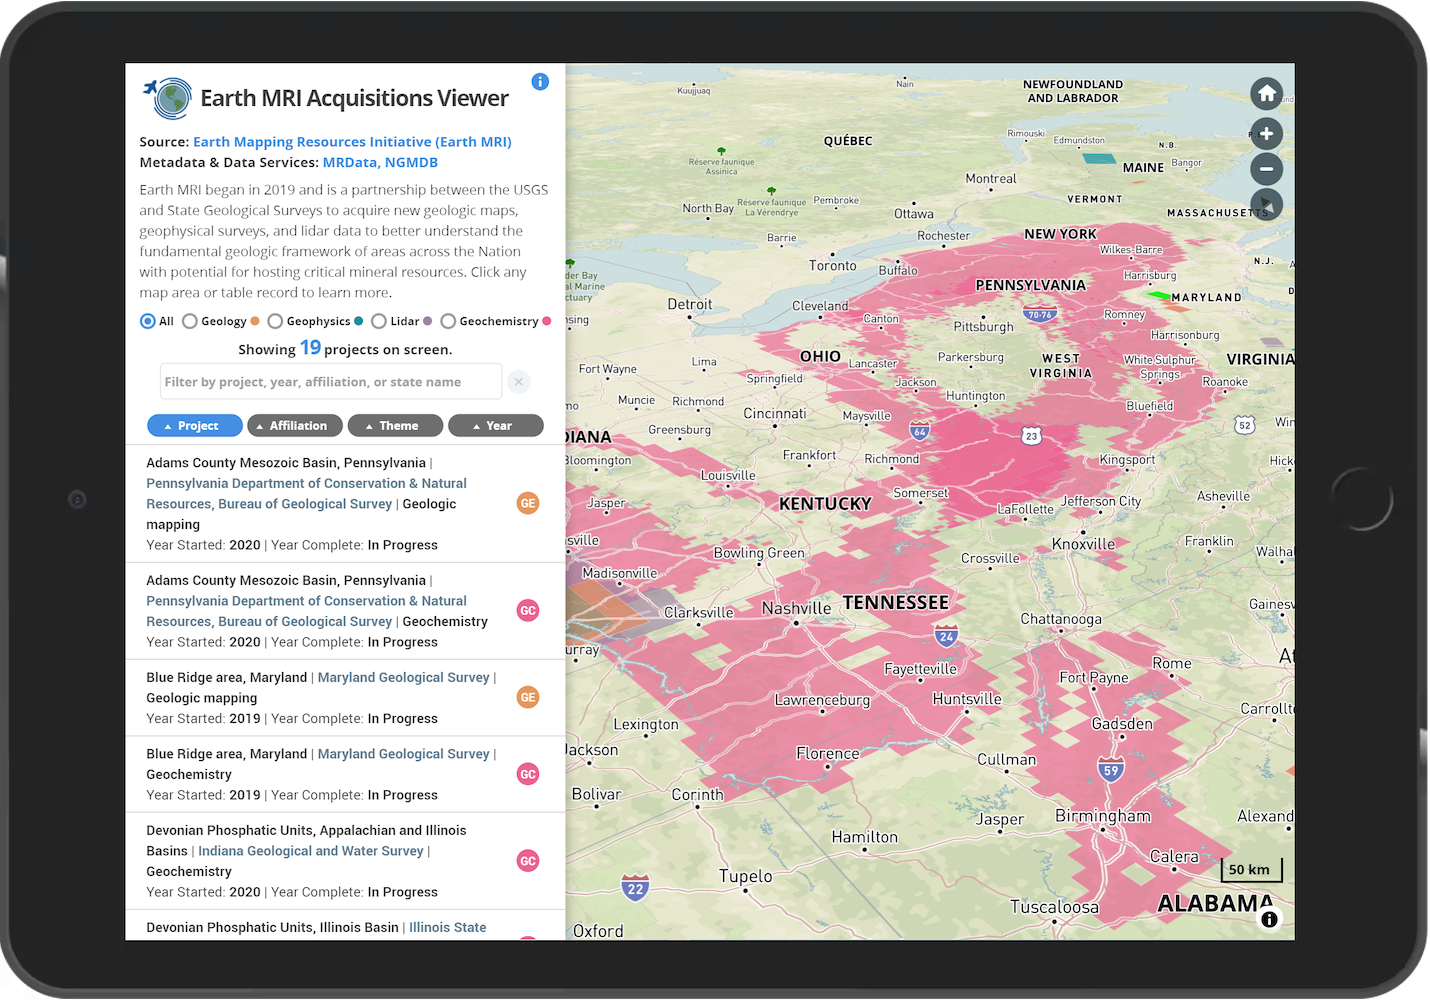Open map attribution info icon at bottom right

click(1268, 919)
